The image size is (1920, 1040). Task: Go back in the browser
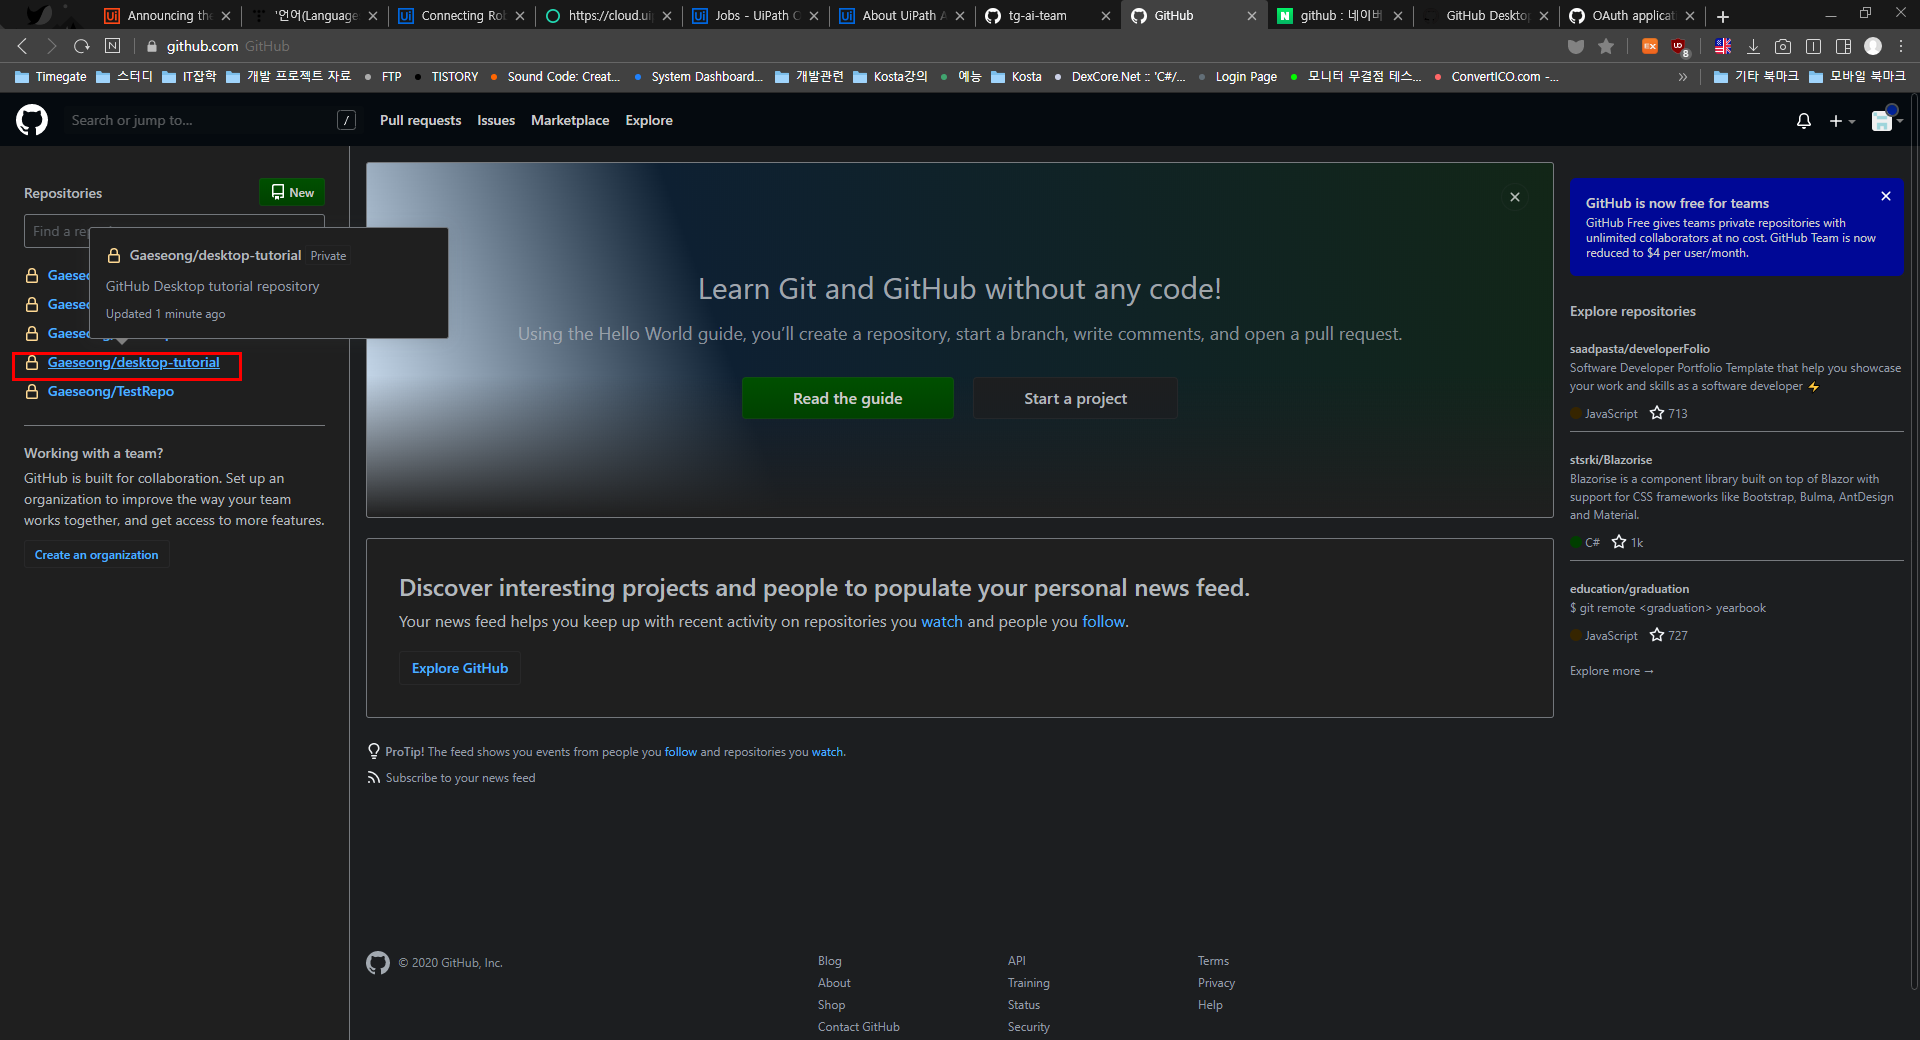coord(22,46)
